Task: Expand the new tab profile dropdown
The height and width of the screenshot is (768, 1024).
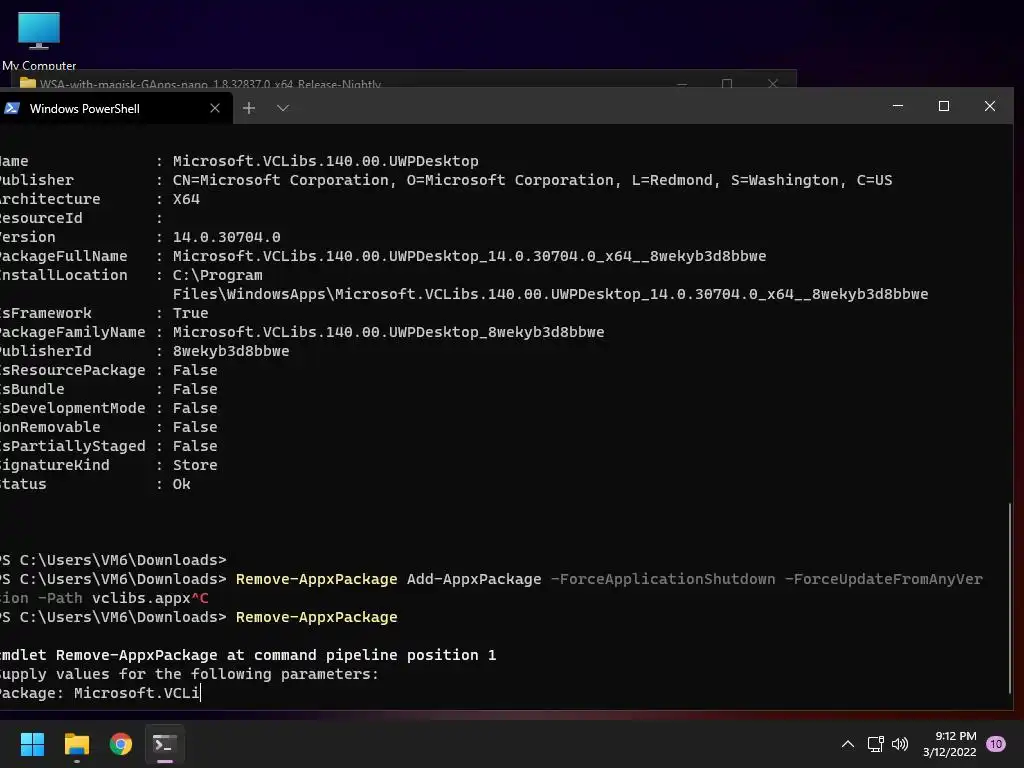Action: 283,108
